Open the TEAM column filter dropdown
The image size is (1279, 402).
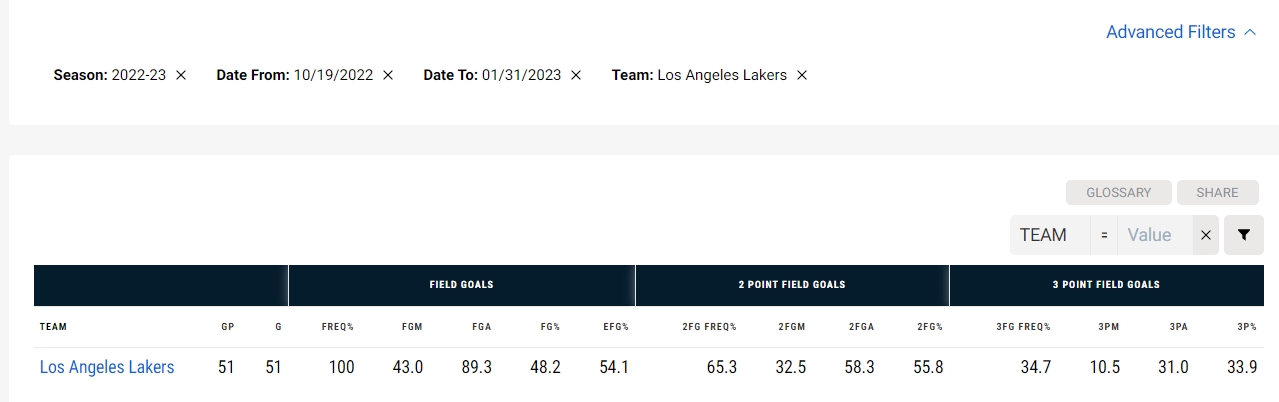click(x=1050, y=235)
